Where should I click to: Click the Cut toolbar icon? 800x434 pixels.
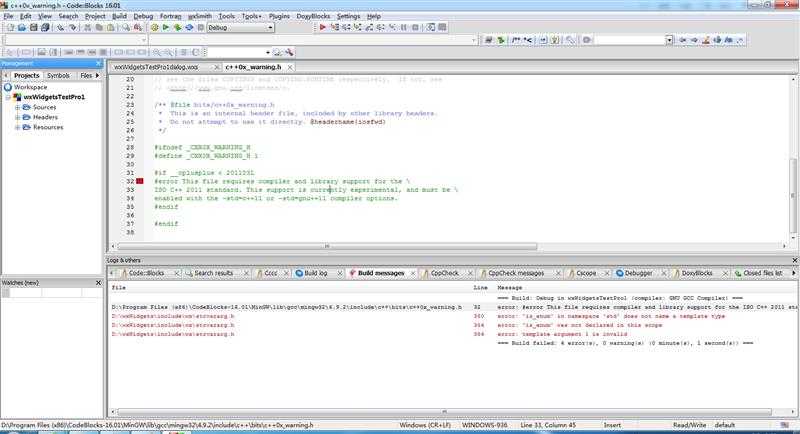point(88,28)
